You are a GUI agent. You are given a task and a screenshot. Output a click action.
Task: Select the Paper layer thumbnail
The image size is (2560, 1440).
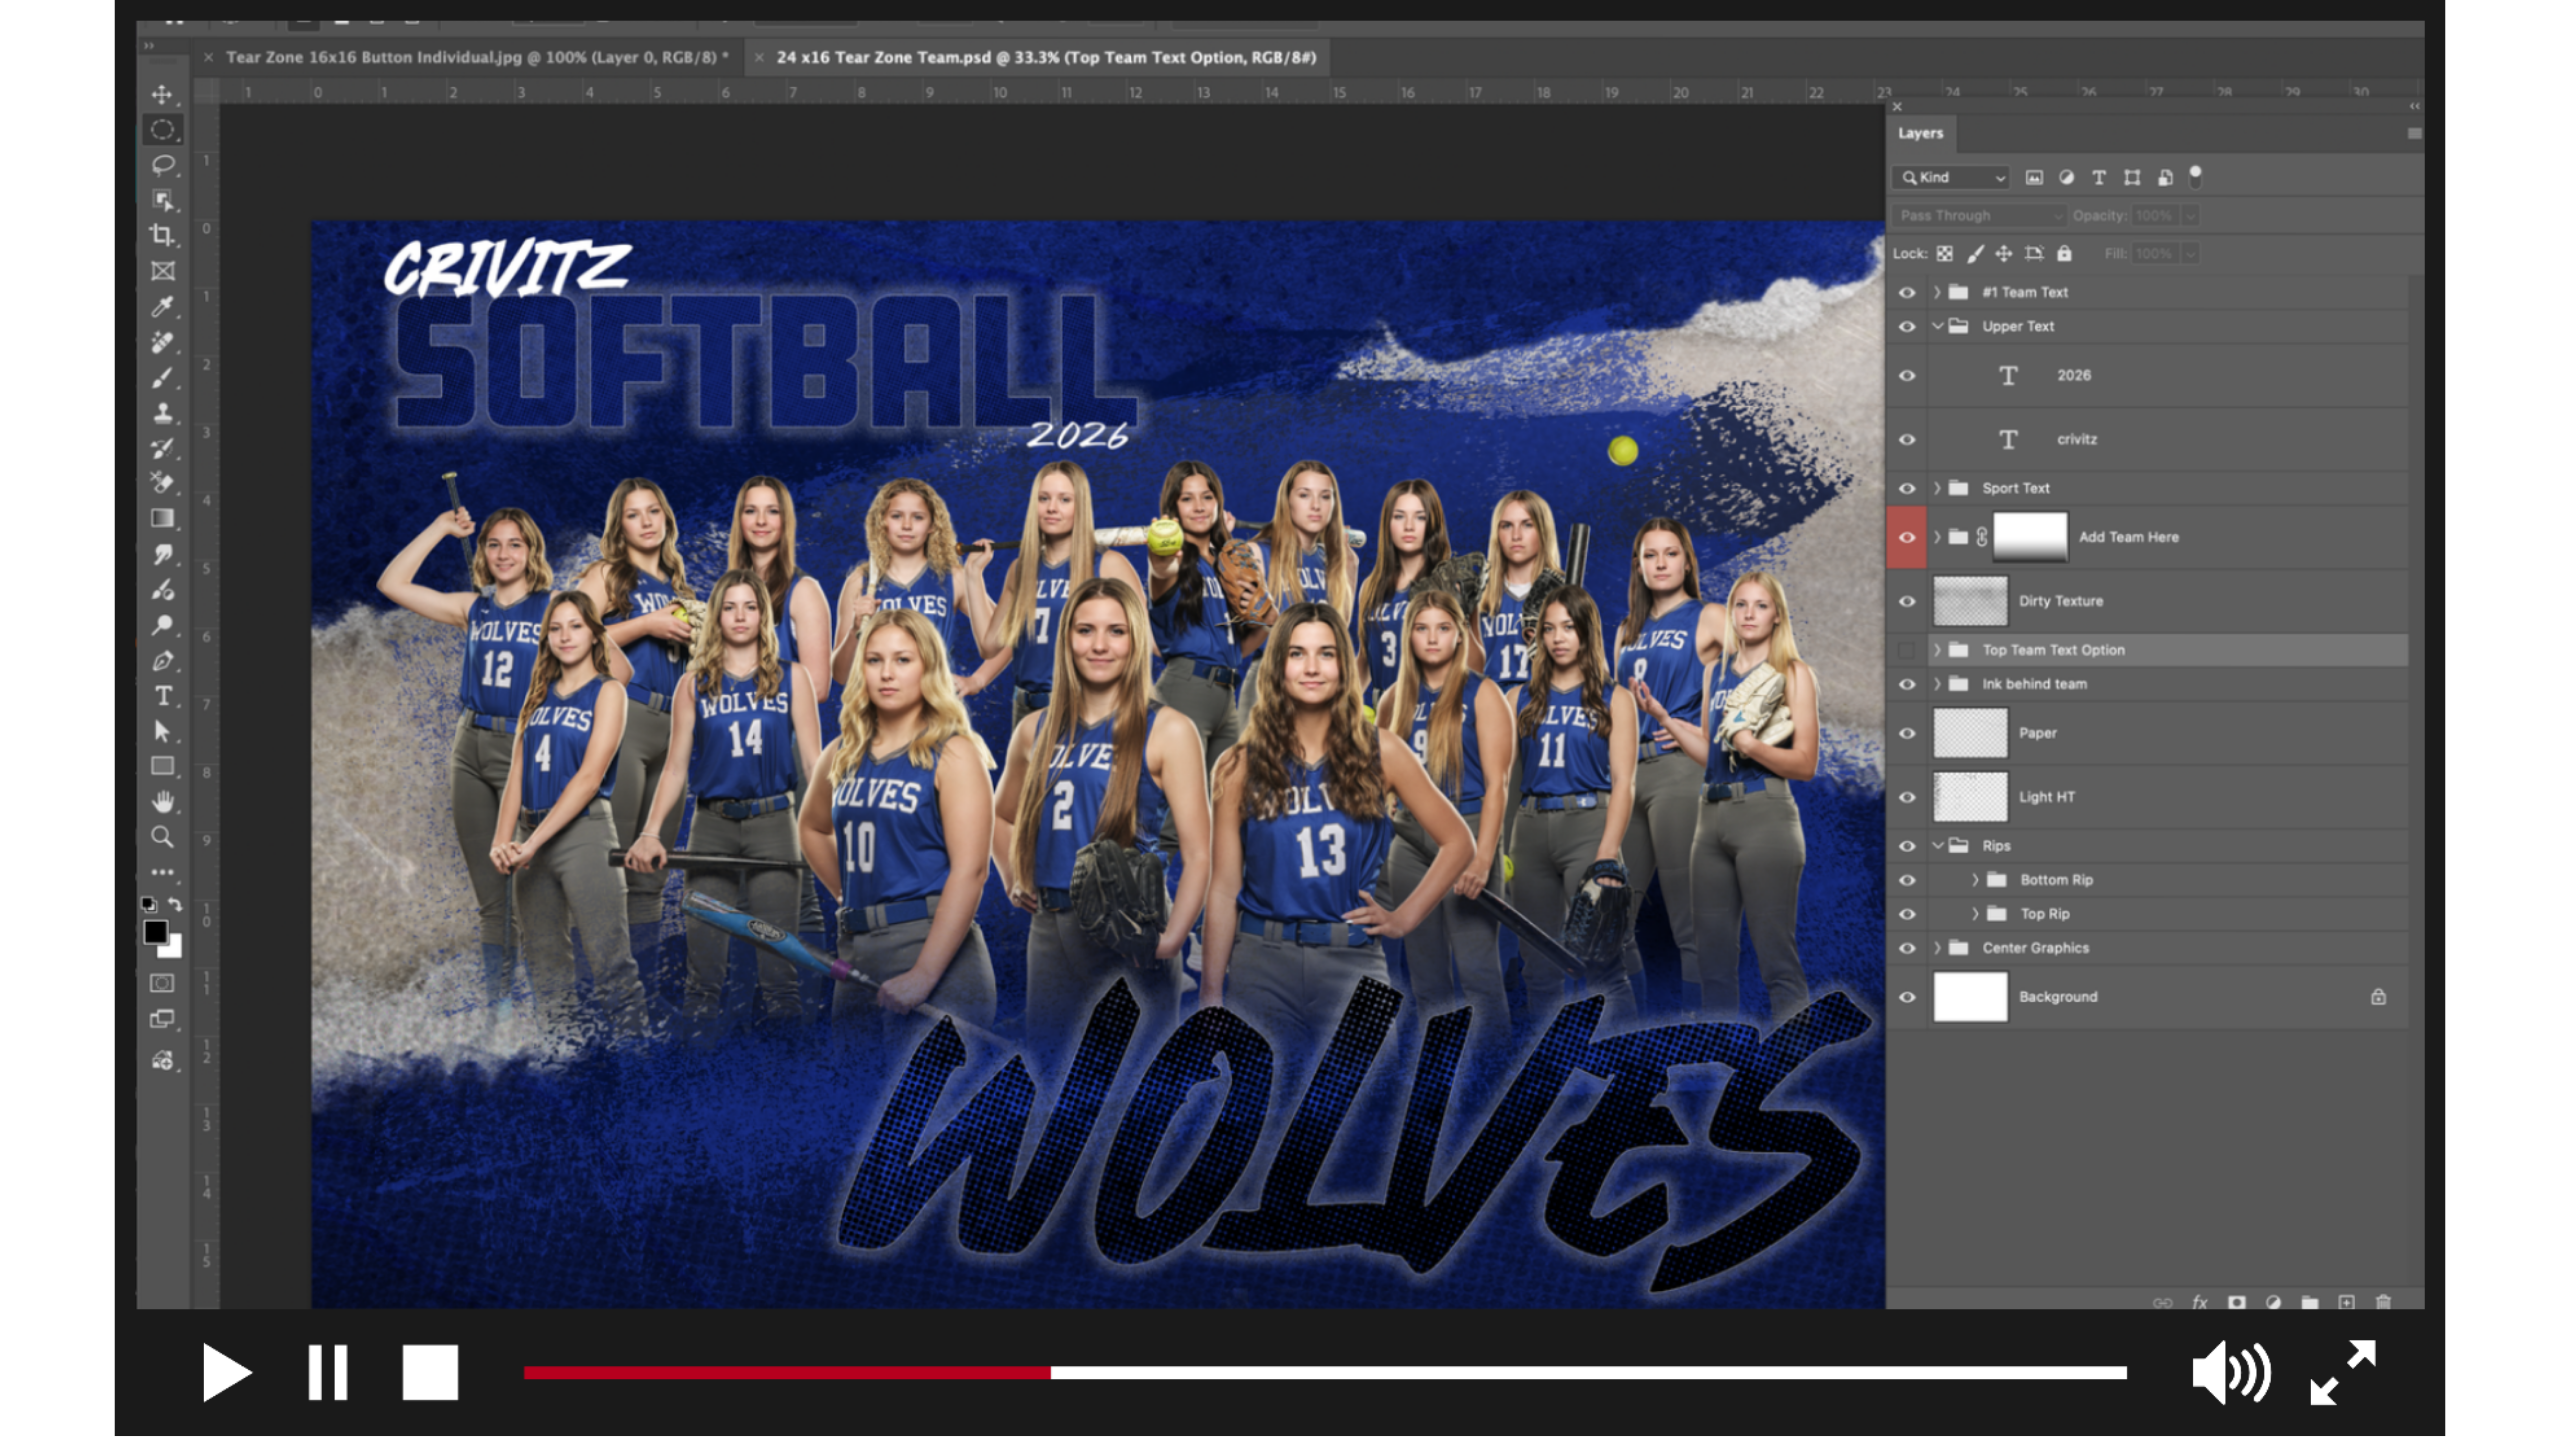1969,733
